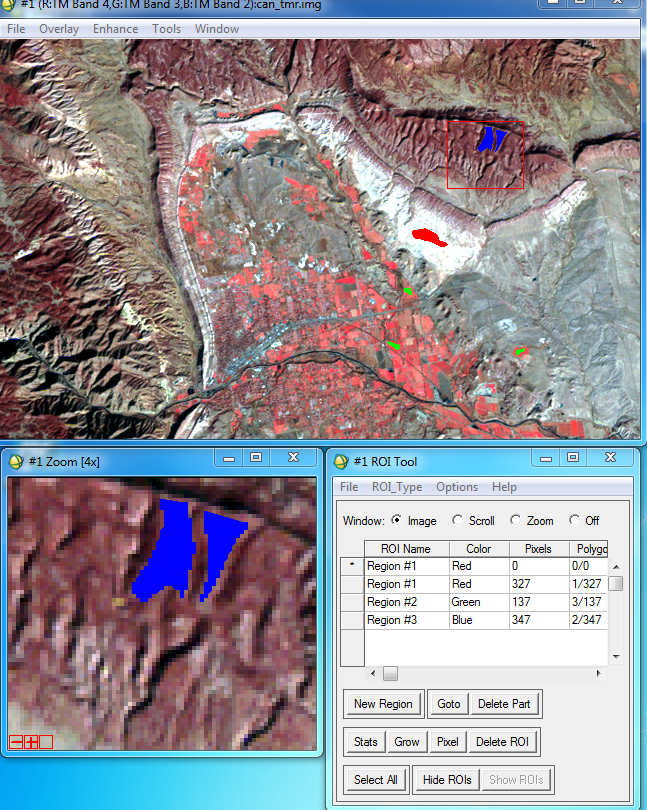The image size is (647, 810).
Task: Click the Polygon column header
Action: click(589, 549)
